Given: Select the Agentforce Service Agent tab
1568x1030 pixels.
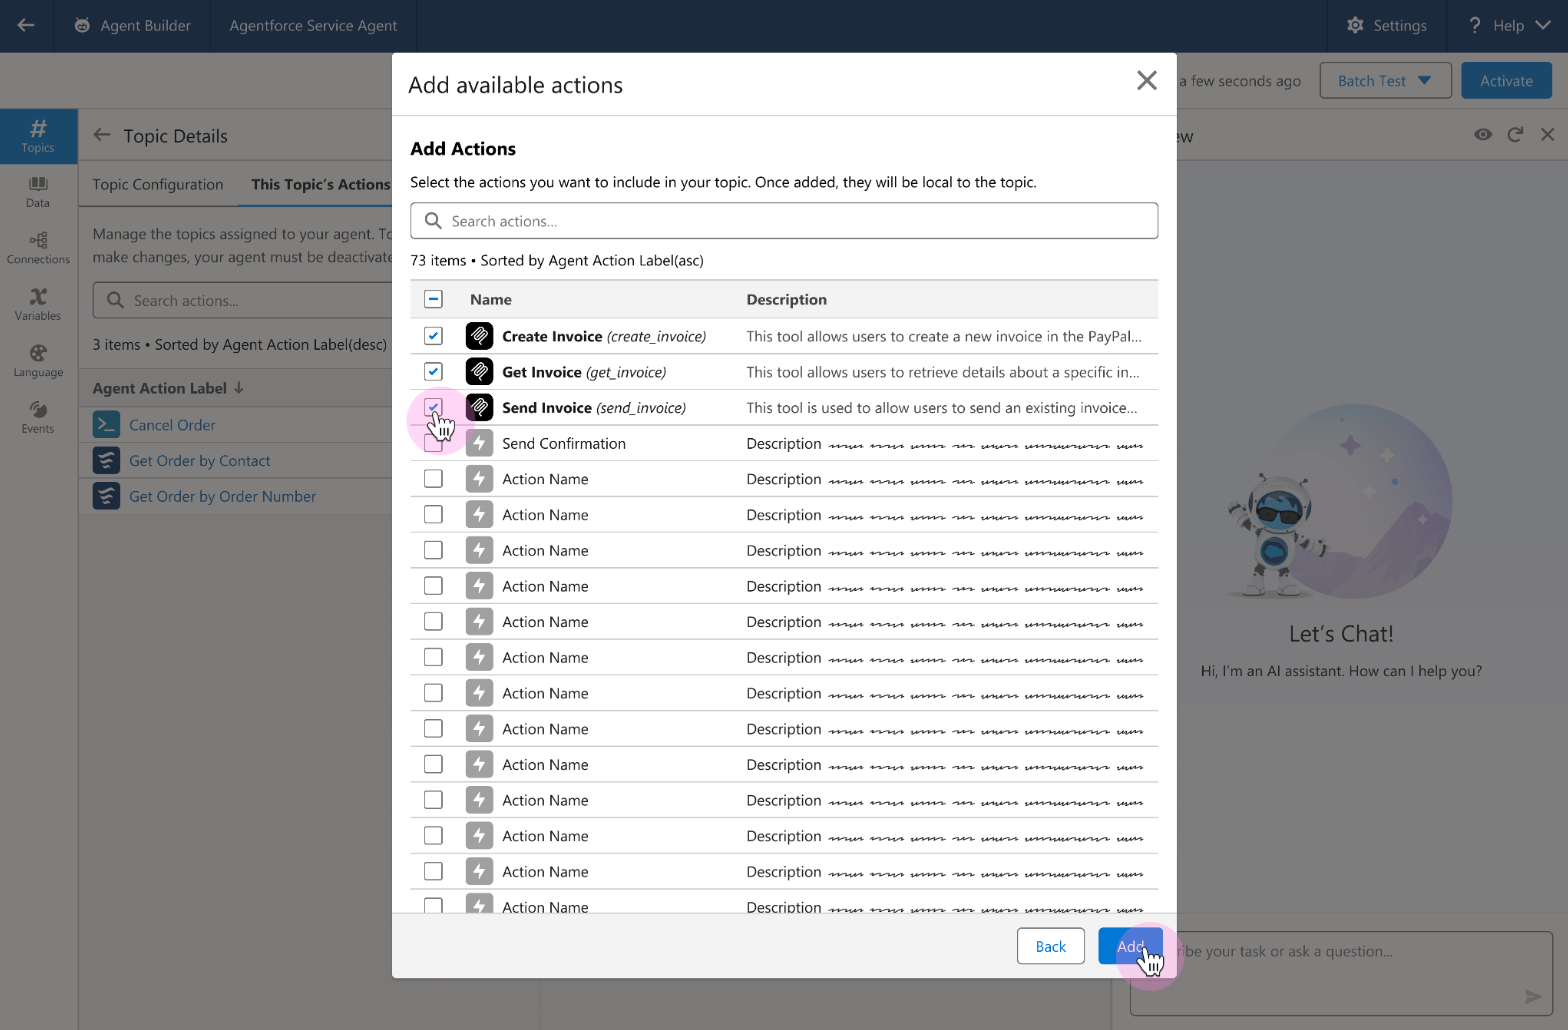Looking at the screenshot, I should (313, 26).
